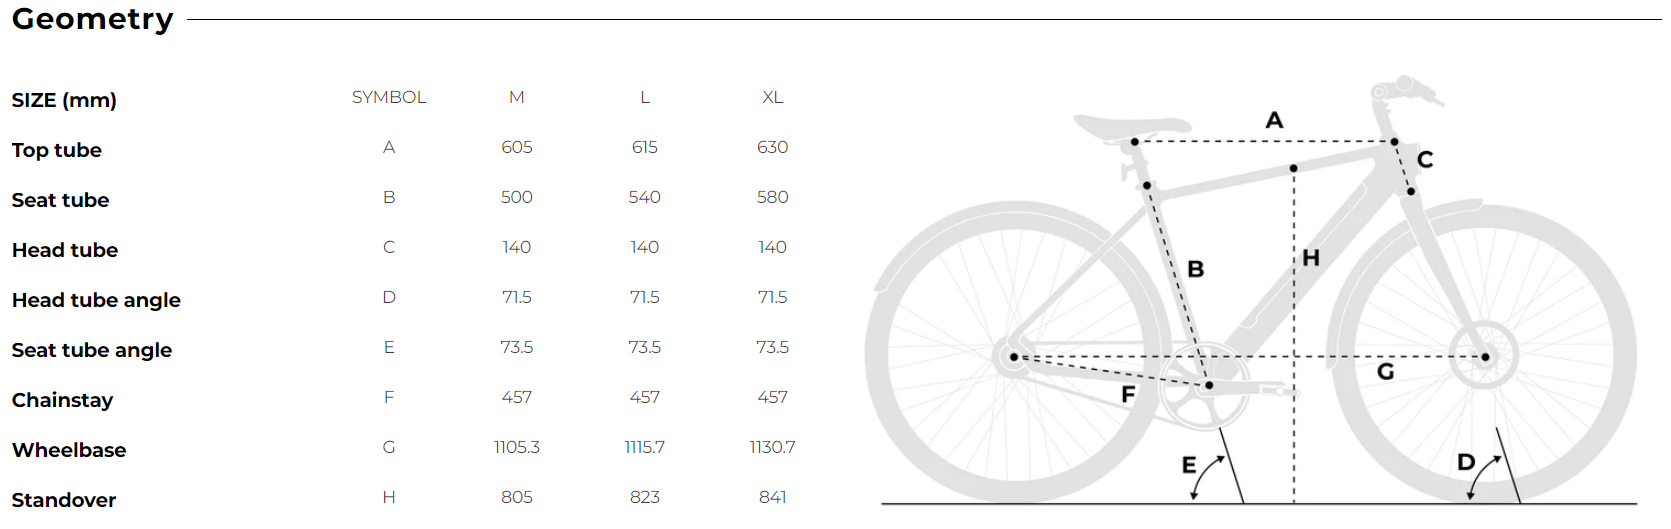Select the L size column header
This screenshot has height=529, width=1671.
(x=645, y=97)
